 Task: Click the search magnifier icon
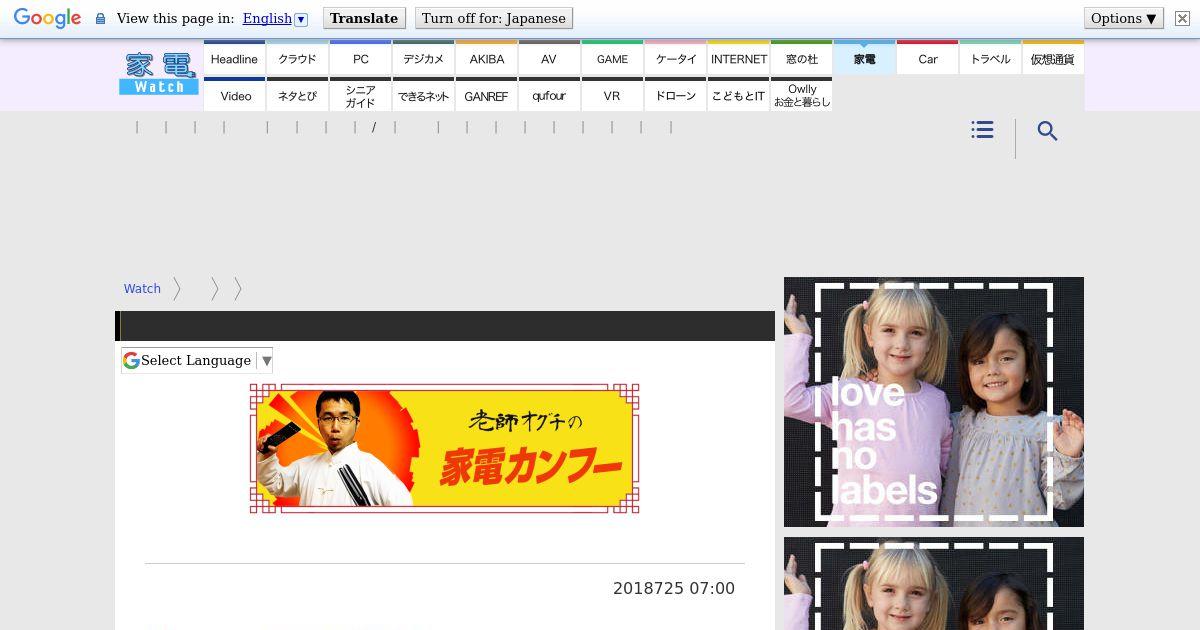tap(1047, 131)
